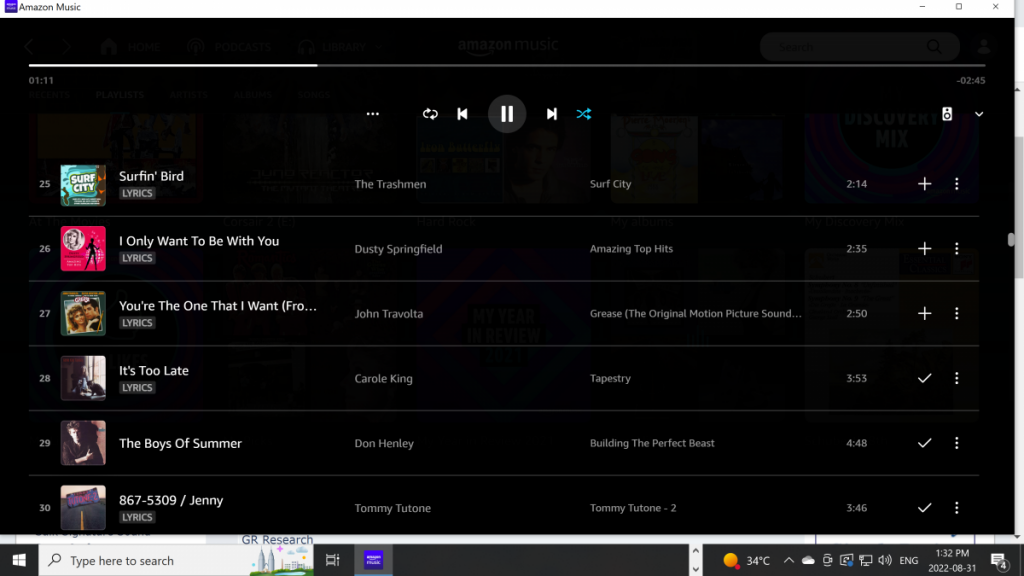Add You're The One That I Want to library

coord(924,313)
